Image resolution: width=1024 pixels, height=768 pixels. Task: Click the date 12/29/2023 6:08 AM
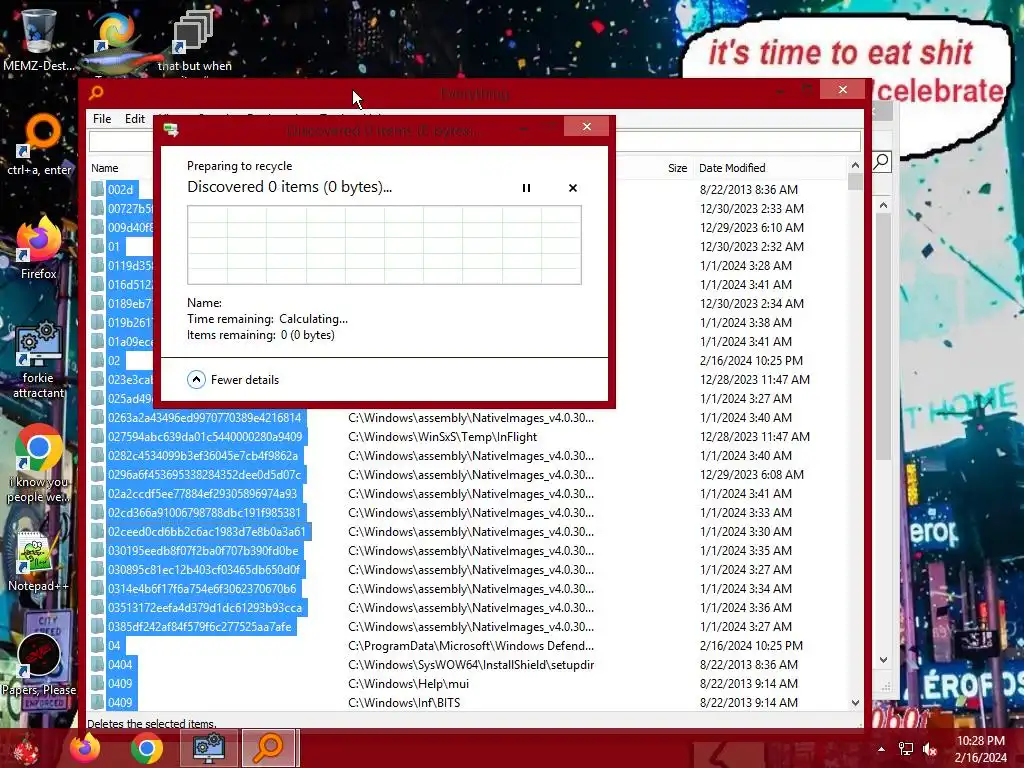click(x=752, y=474)
